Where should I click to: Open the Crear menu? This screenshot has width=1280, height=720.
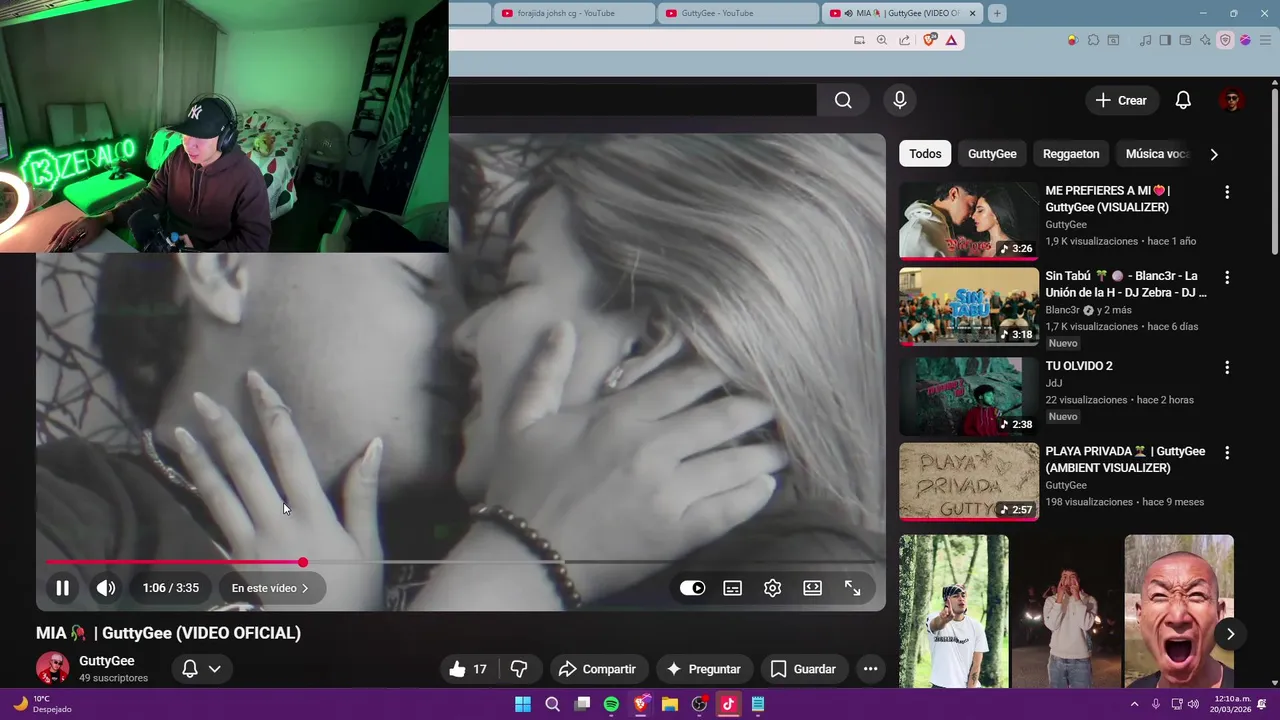click(1121, 100)
